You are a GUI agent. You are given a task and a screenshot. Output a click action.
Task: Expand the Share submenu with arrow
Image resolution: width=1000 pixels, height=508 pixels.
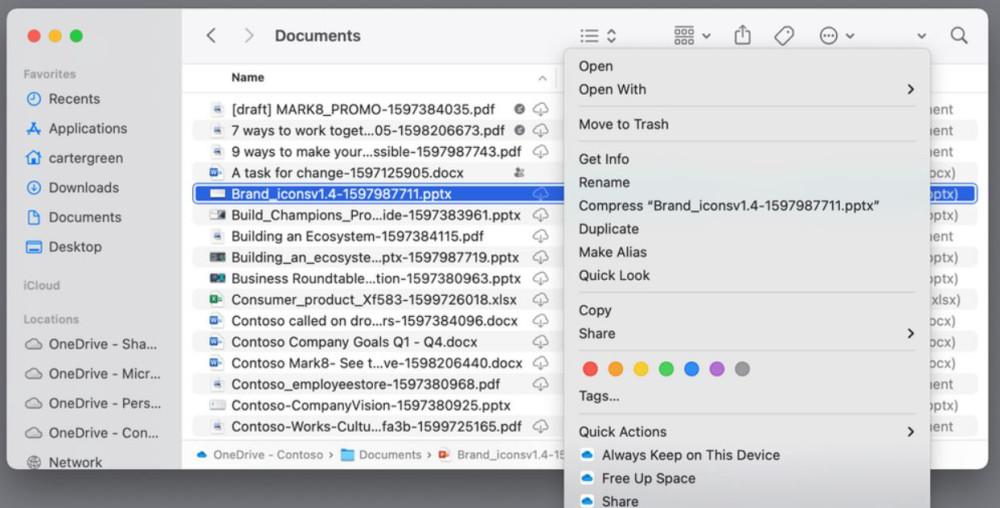point(746,333)
